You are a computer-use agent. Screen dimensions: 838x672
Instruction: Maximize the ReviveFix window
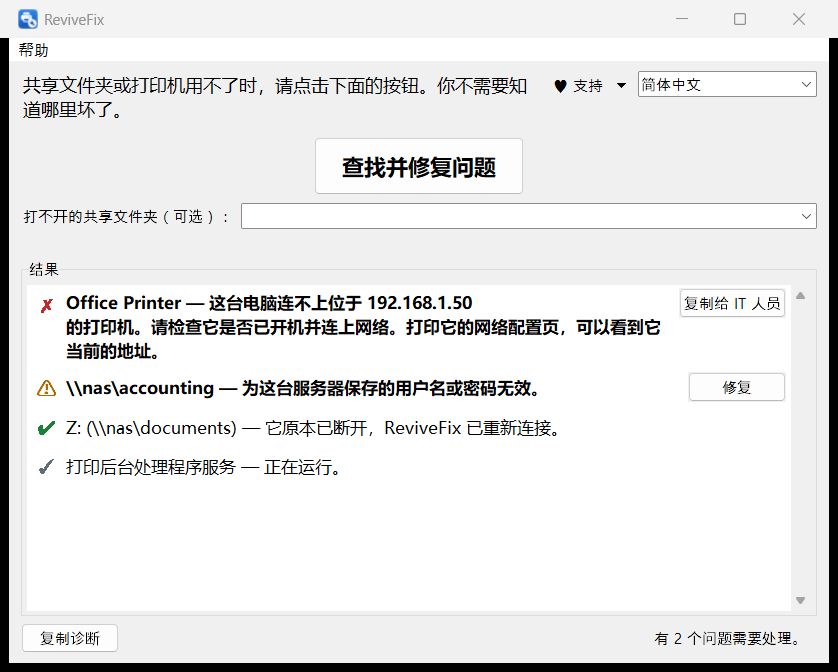point(740,19)
